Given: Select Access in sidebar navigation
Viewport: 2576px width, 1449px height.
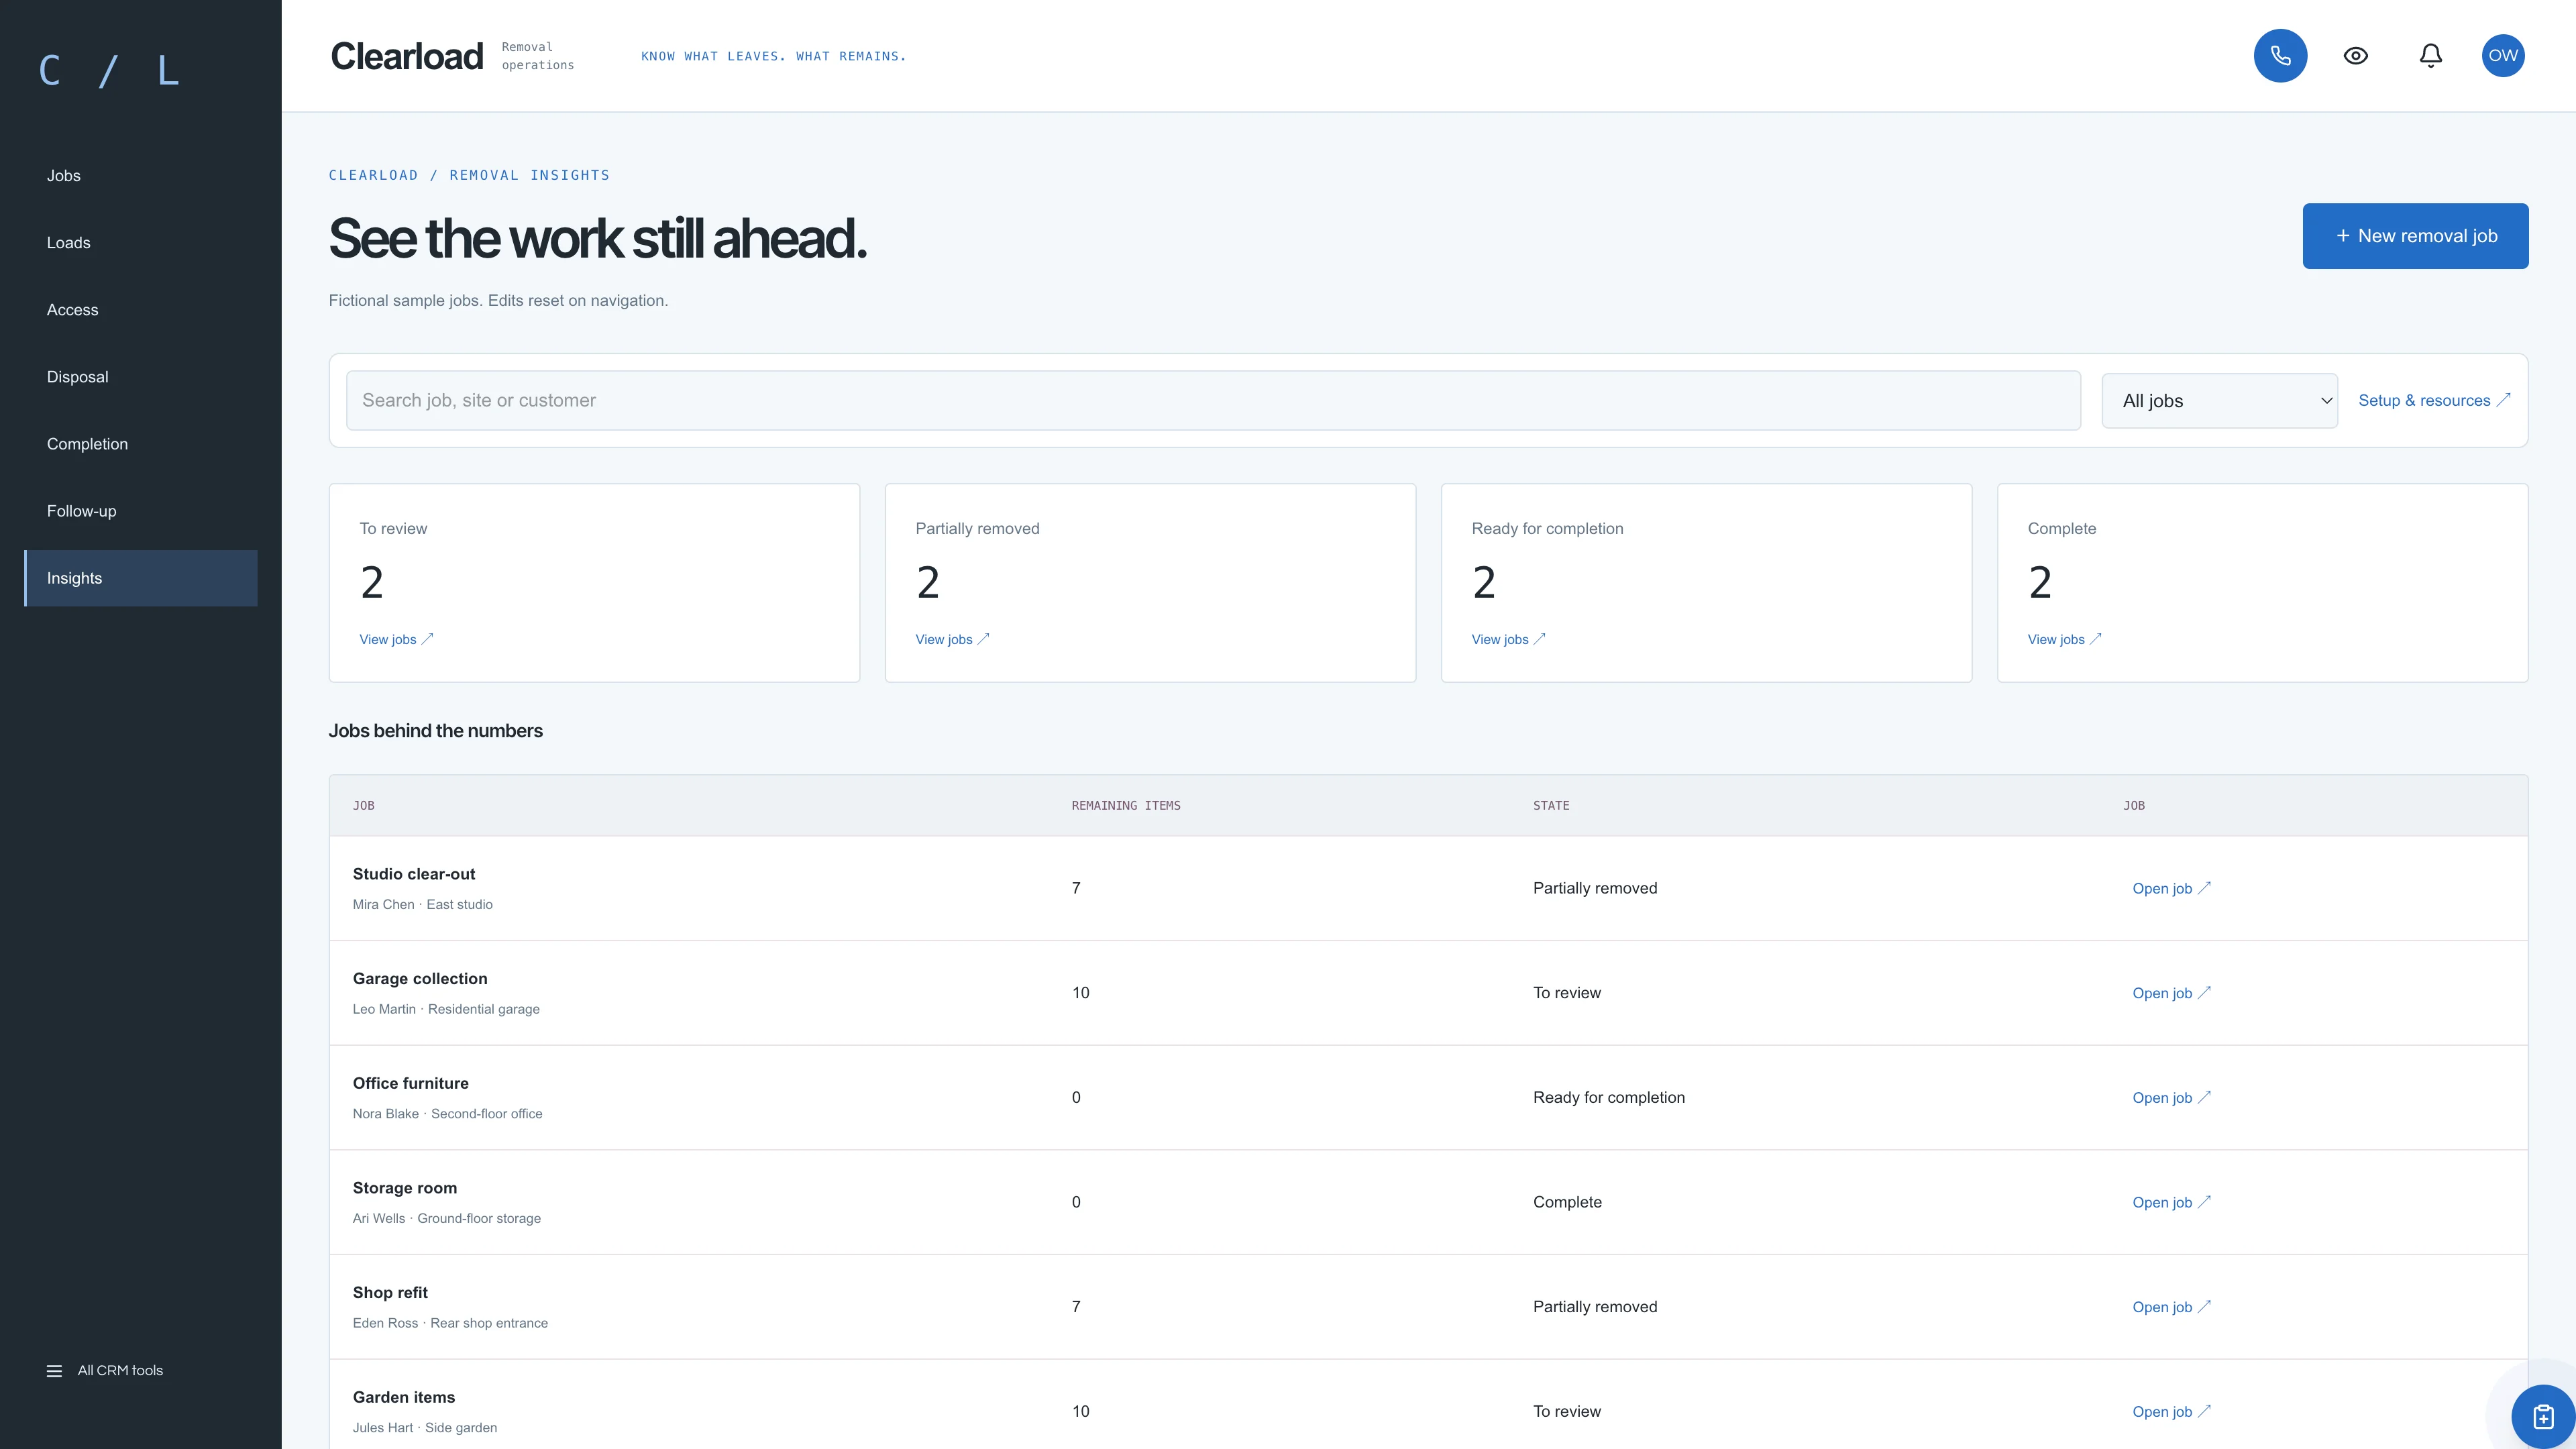Looking at the screenshot, I should pos(141,310).
